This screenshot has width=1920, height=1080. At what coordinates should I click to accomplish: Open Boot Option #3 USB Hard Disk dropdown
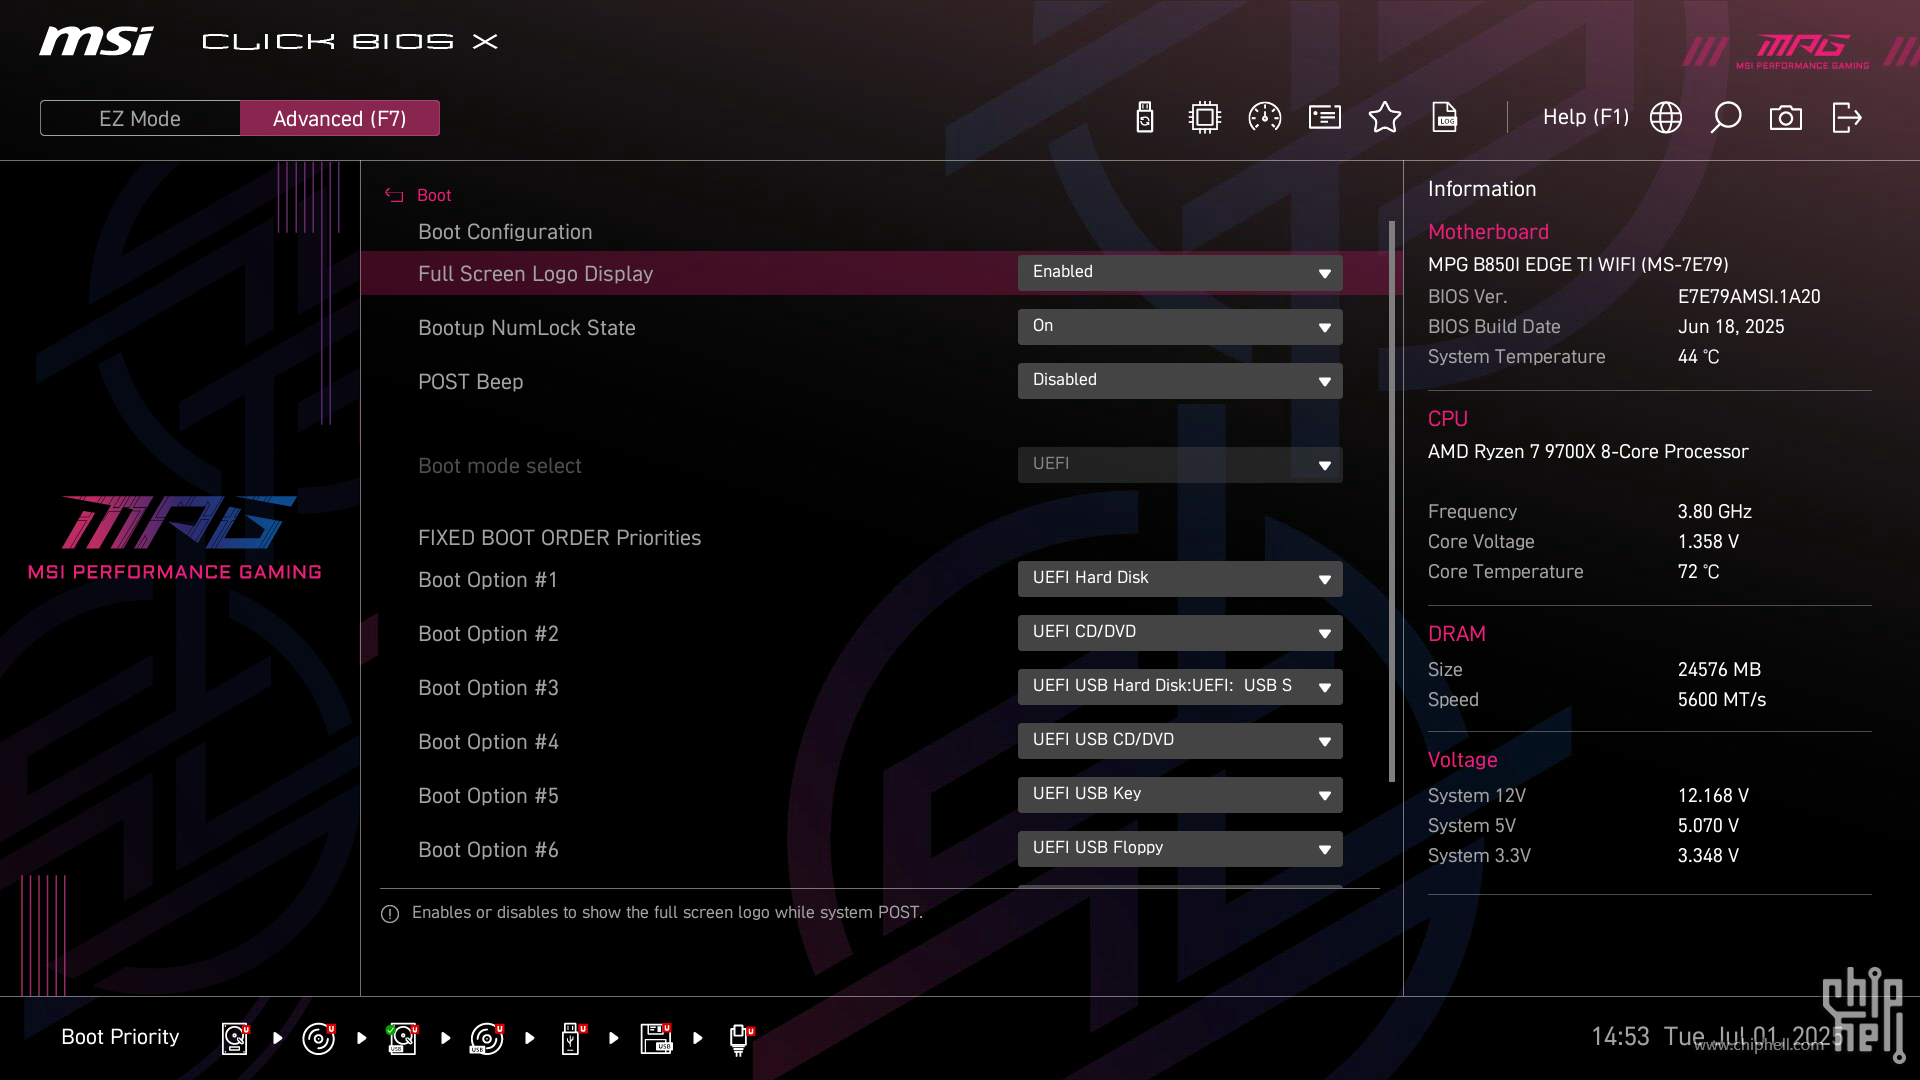1180,687
